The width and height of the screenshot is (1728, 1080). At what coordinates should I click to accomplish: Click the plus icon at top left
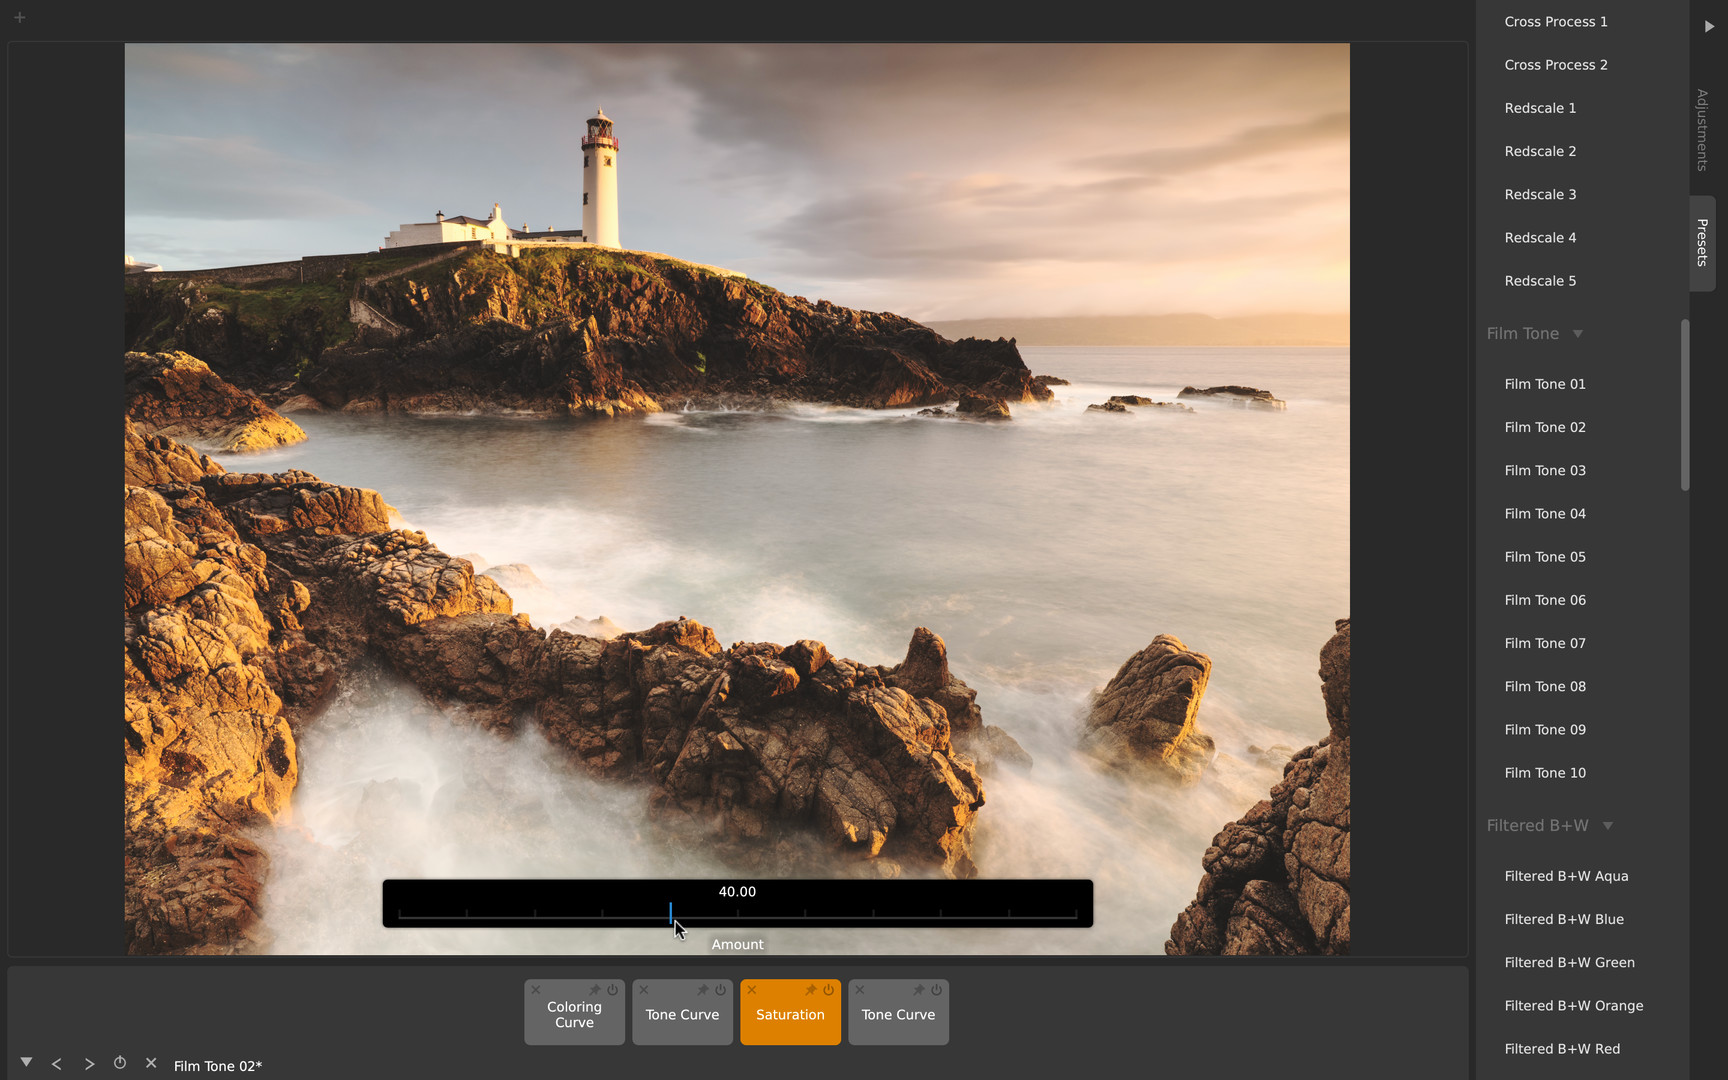tap(19, 17)
